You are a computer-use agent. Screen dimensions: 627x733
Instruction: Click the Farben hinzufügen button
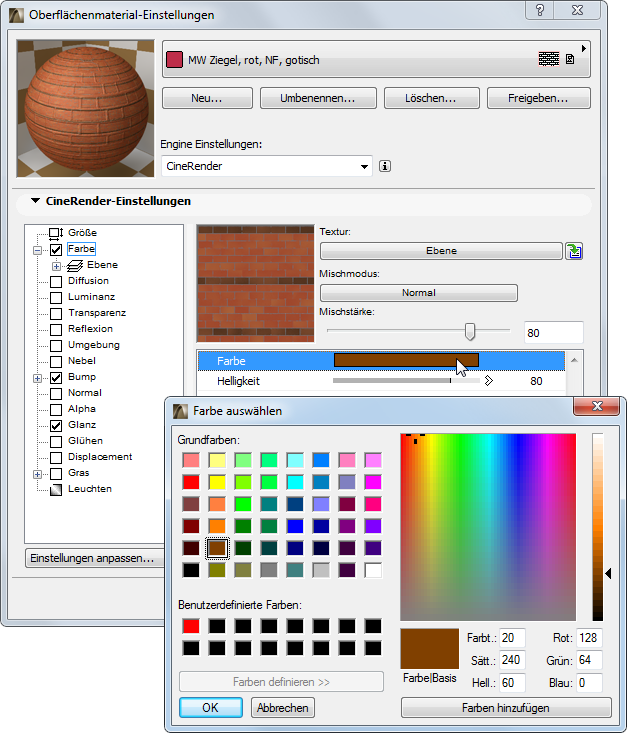click(x=506, y=707)
